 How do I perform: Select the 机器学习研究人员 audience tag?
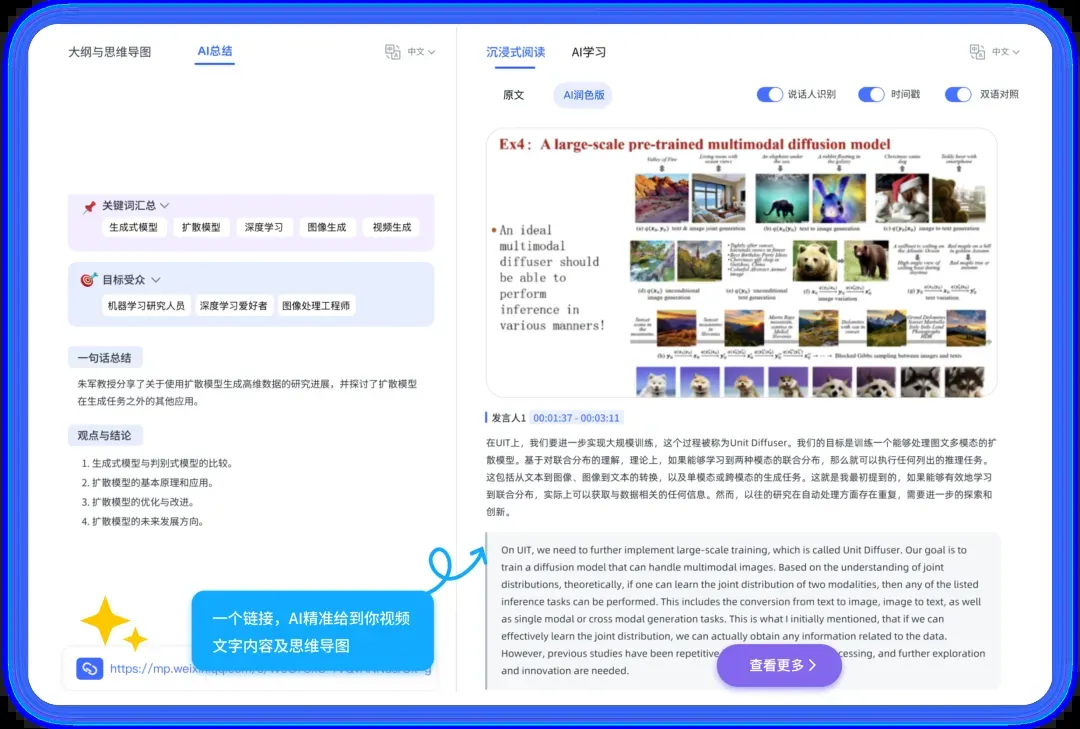(146, 305)
